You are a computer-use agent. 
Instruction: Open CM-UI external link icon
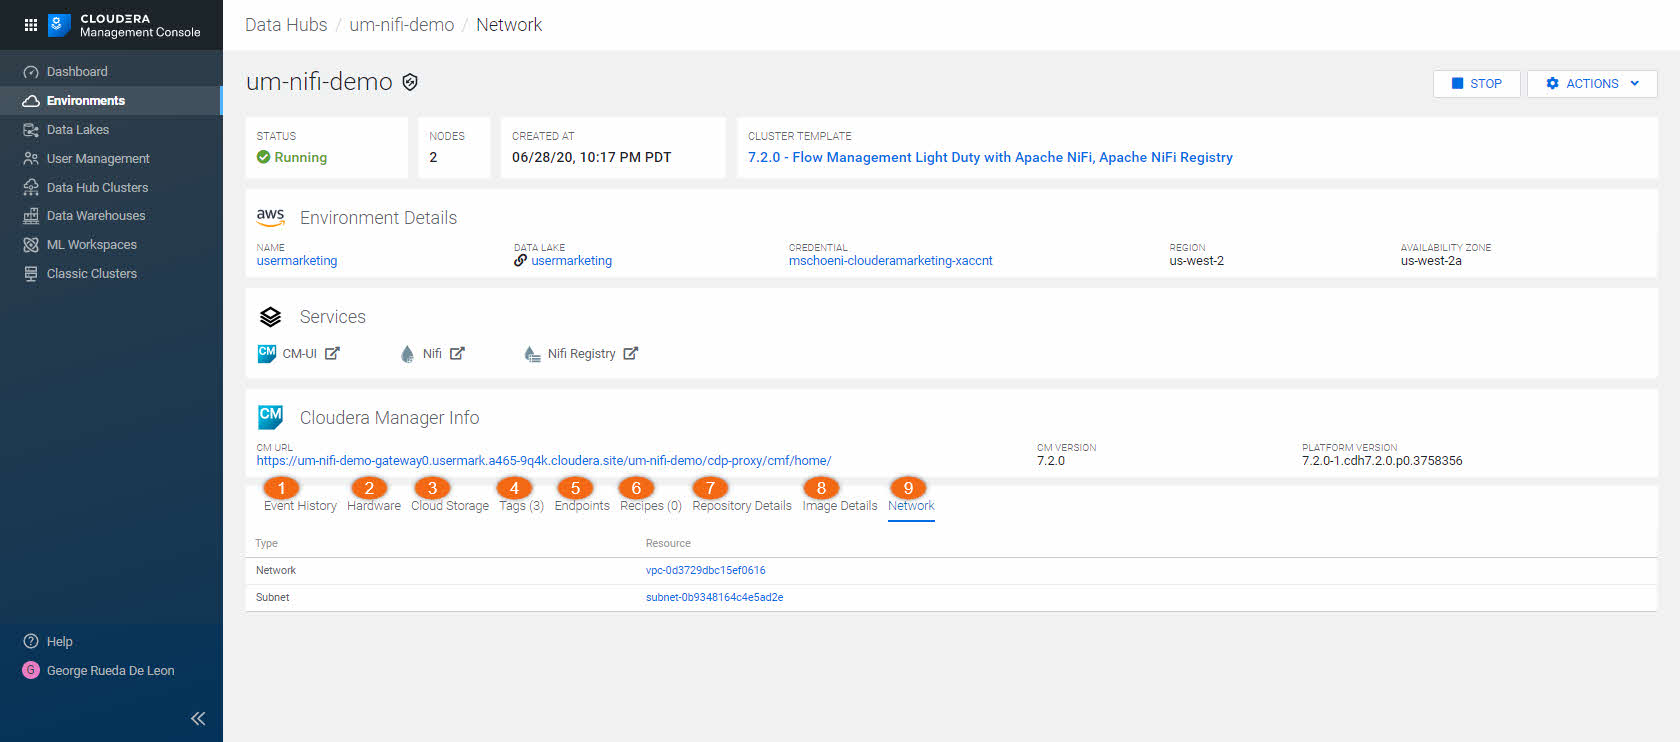(x=332, y=354)
